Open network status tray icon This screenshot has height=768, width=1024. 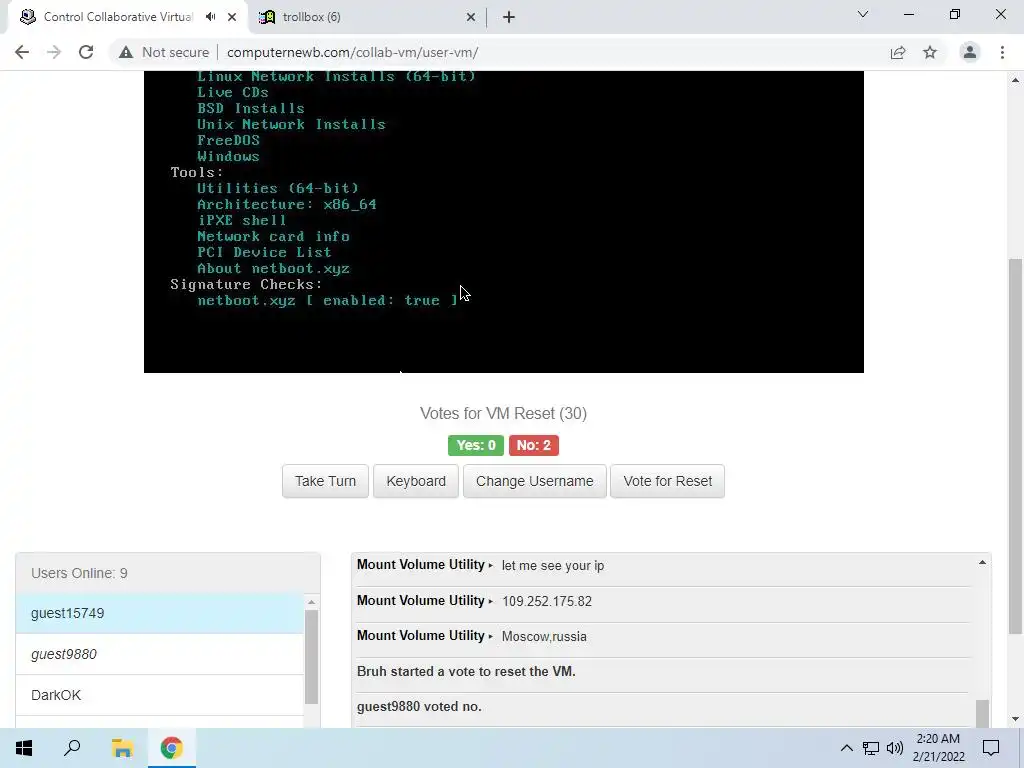pos(871,748)
